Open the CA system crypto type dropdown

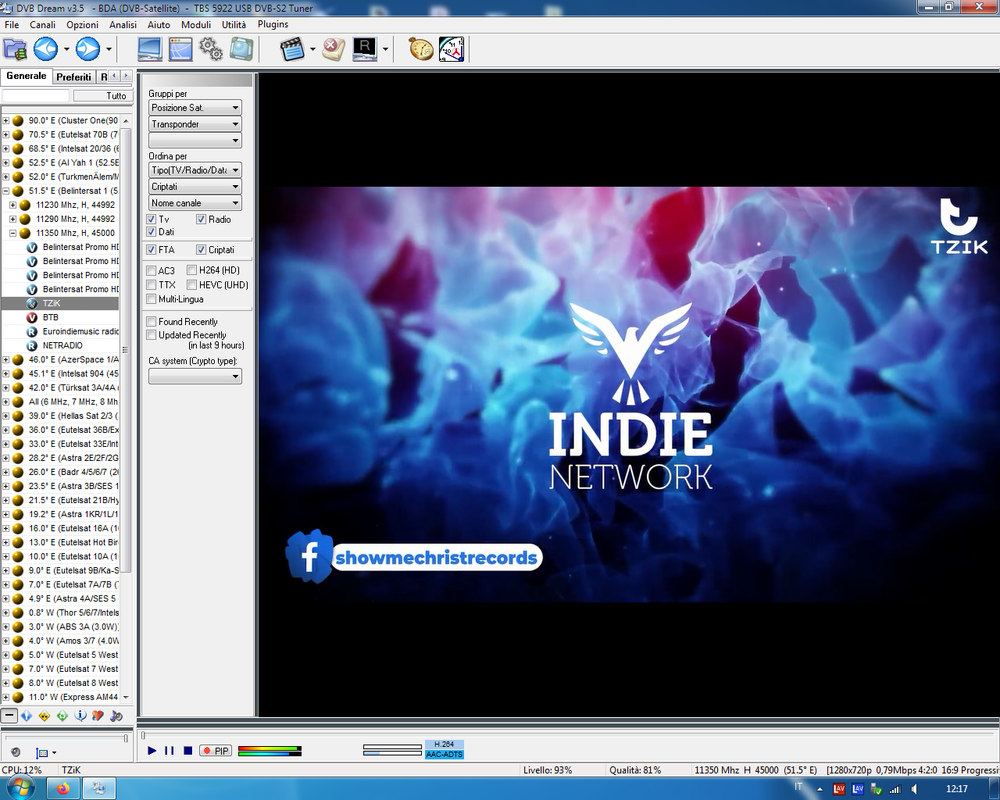195,376
